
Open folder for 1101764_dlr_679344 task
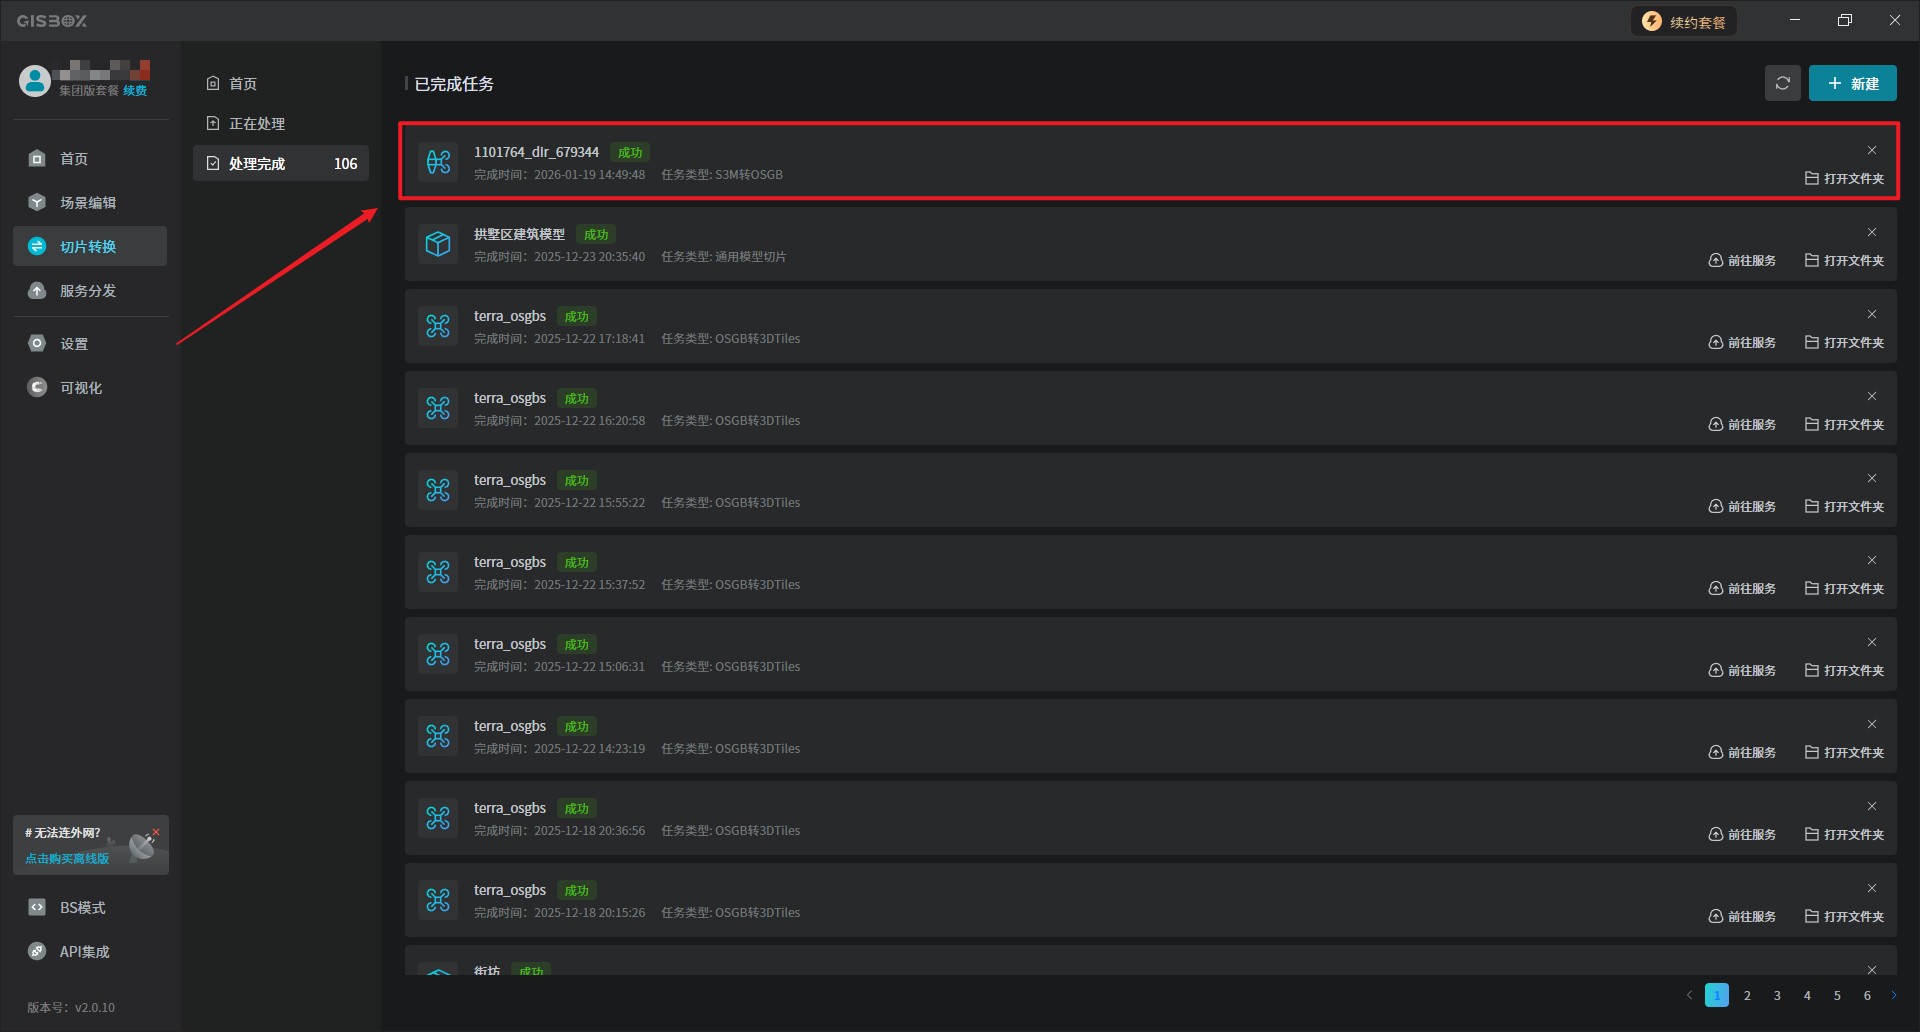click(1844, 179)
